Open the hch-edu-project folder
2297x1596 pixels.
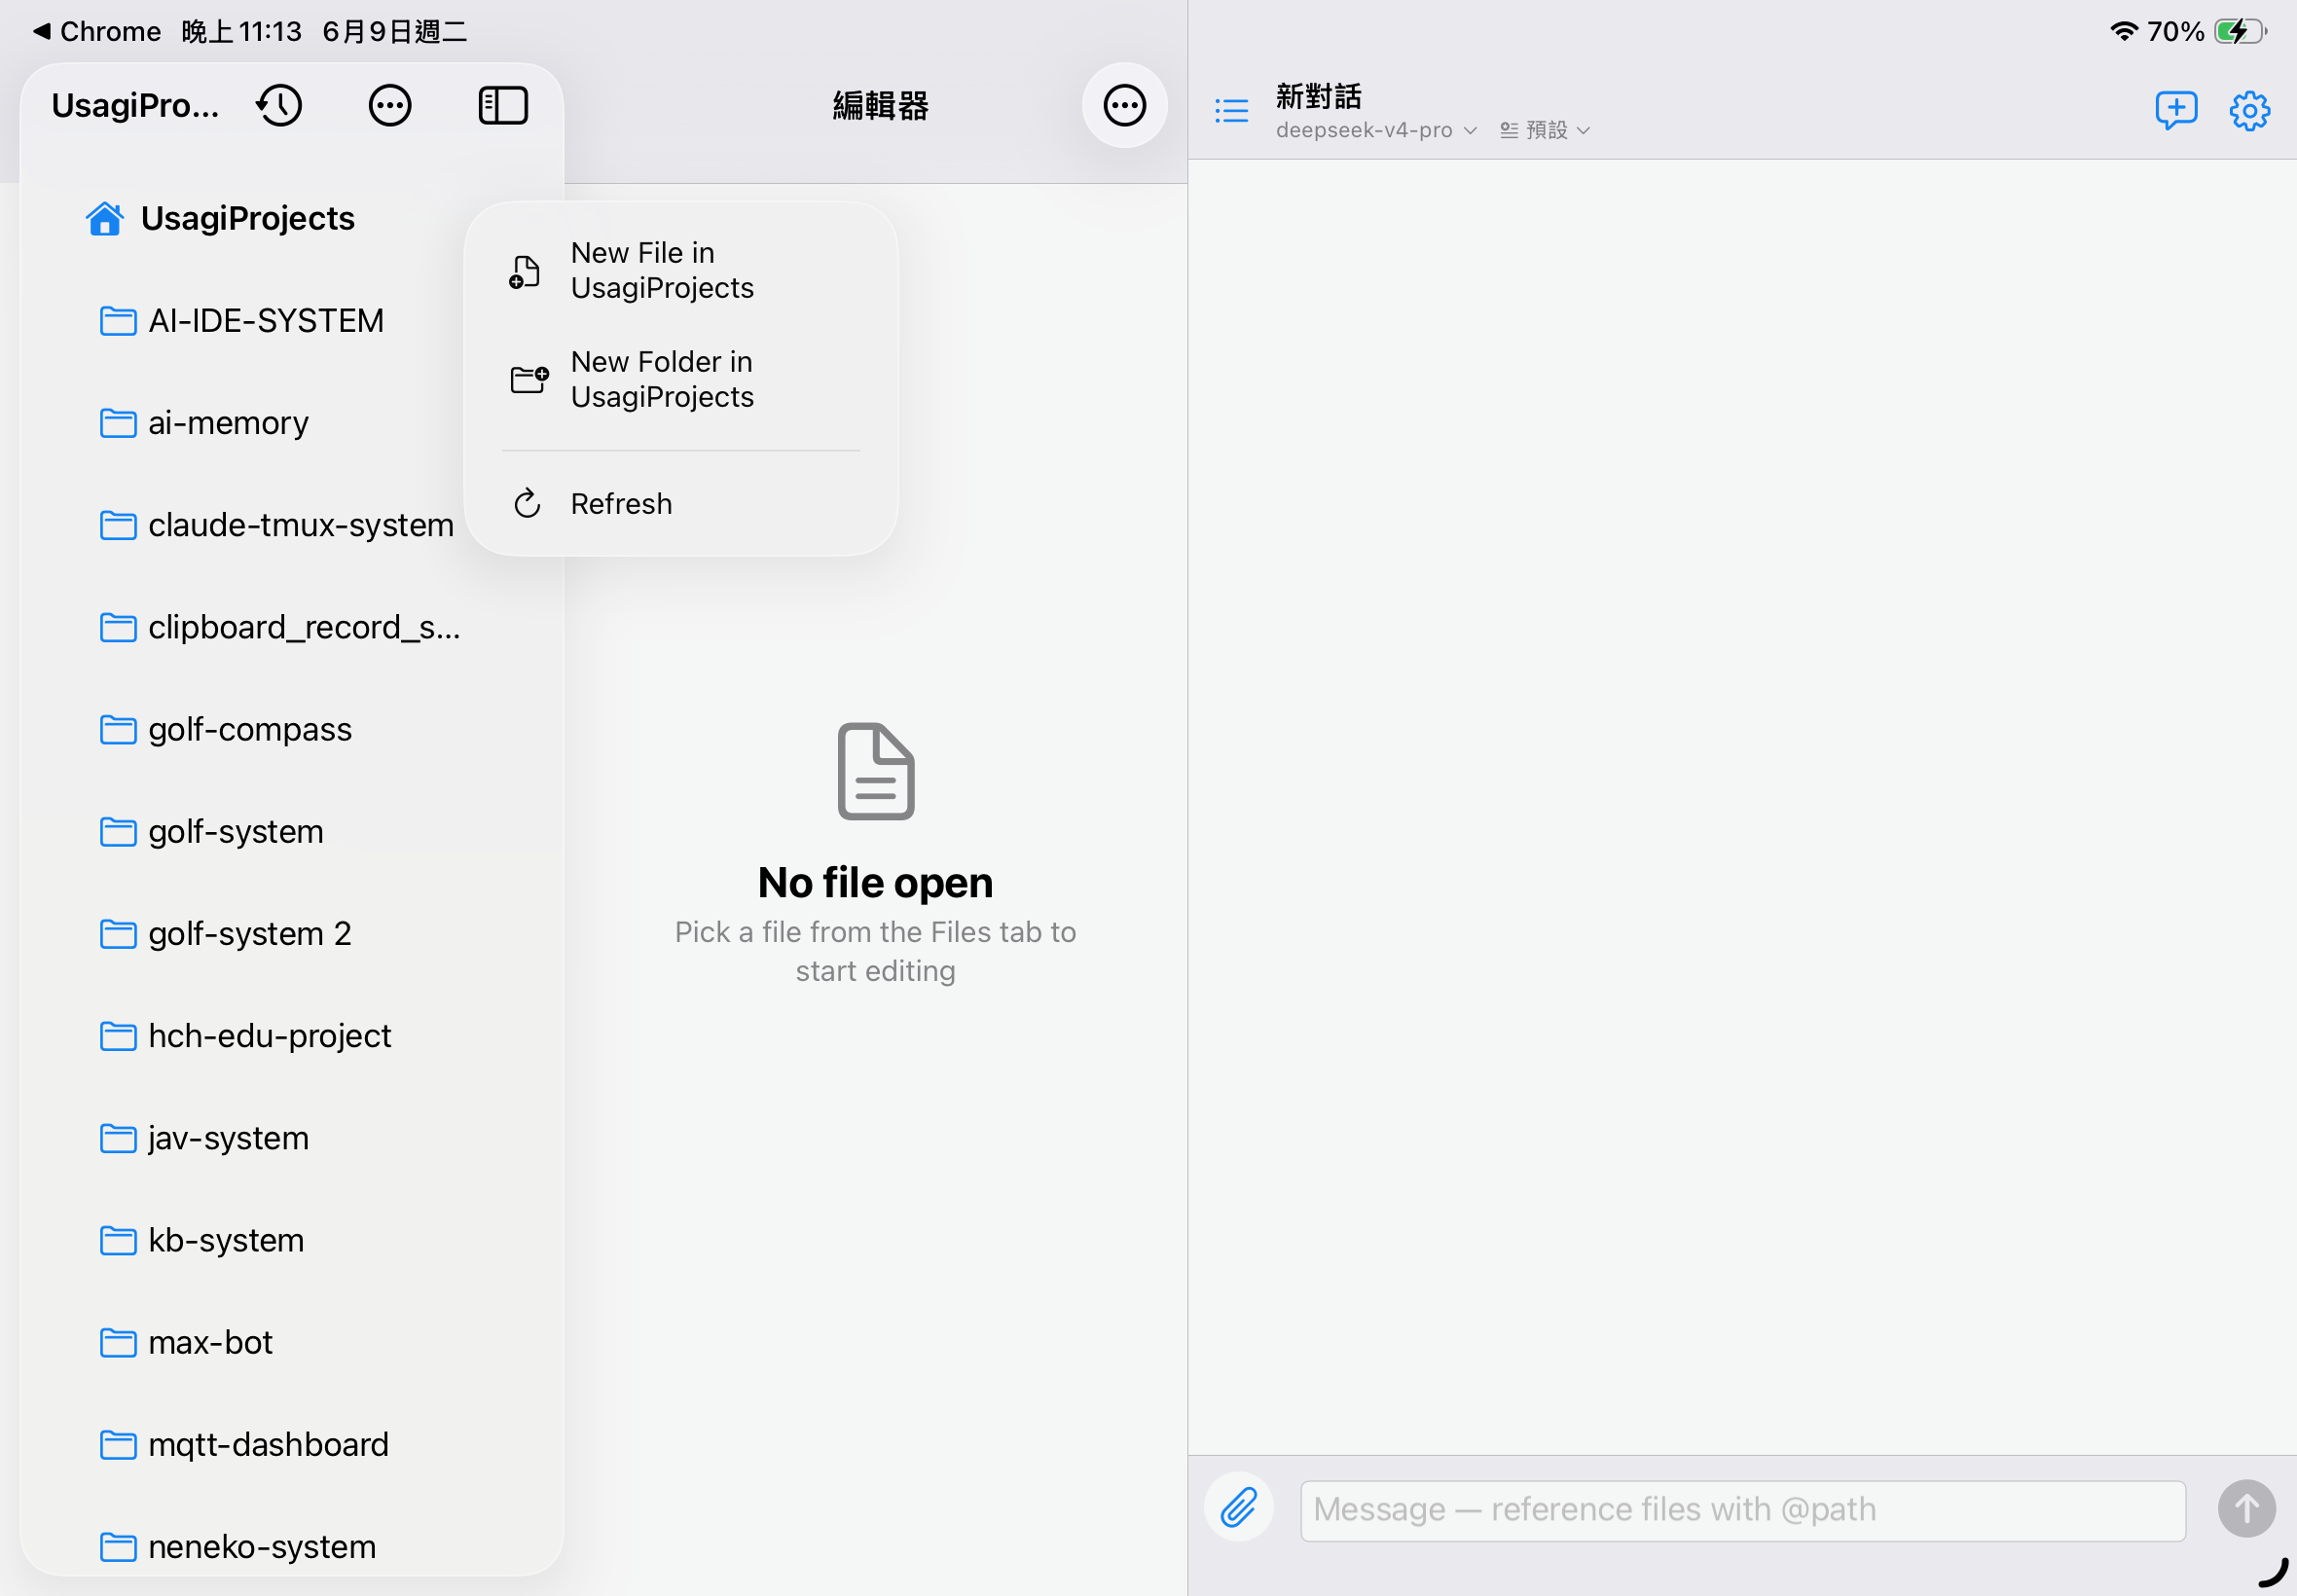click(246, 1036)
